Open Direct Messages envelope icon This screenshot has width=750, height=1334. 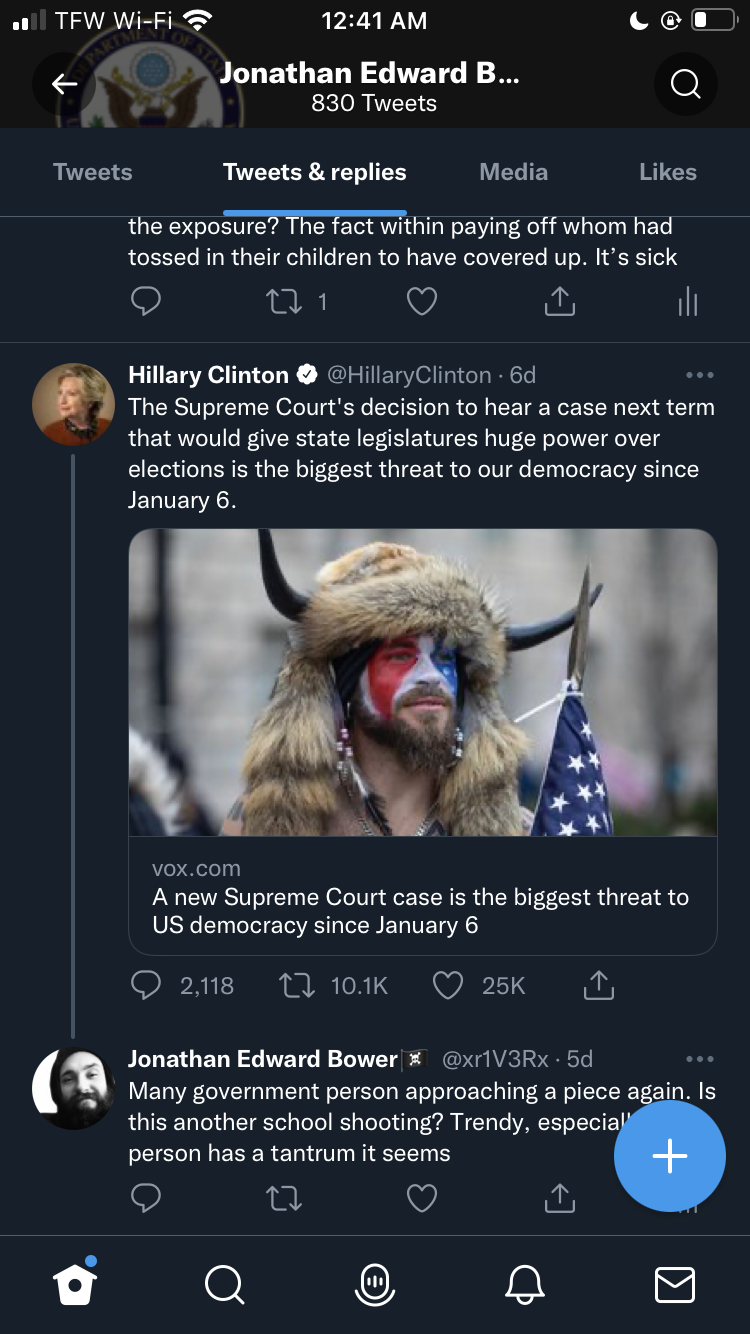point(675,1284)
